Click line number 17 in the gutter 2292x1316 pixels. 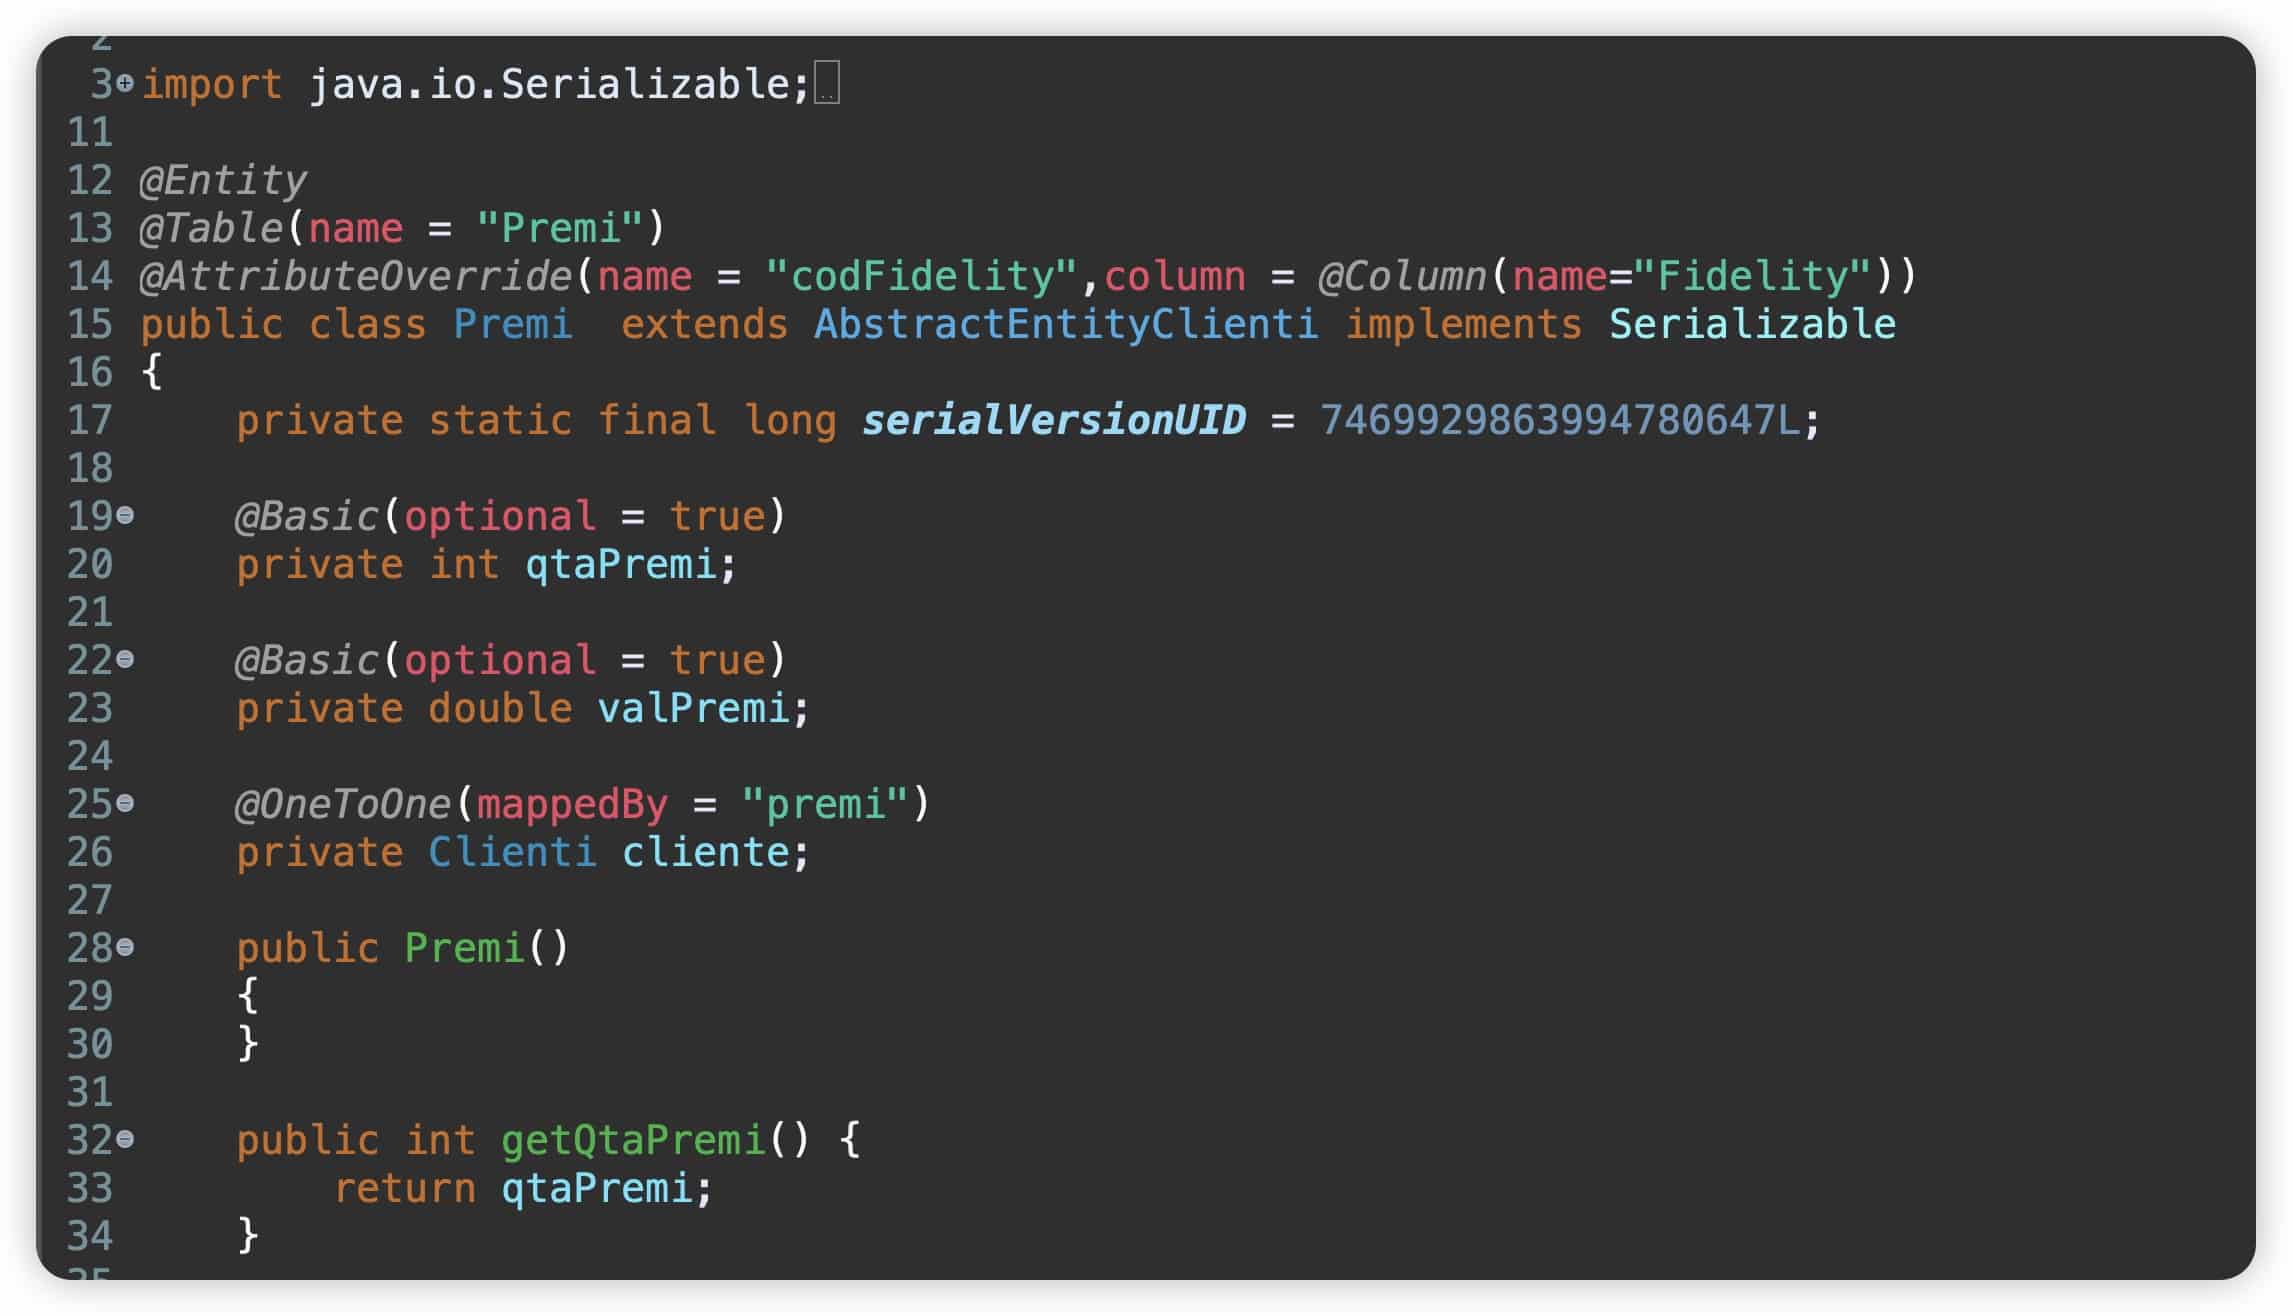click(x=90, y=421)
